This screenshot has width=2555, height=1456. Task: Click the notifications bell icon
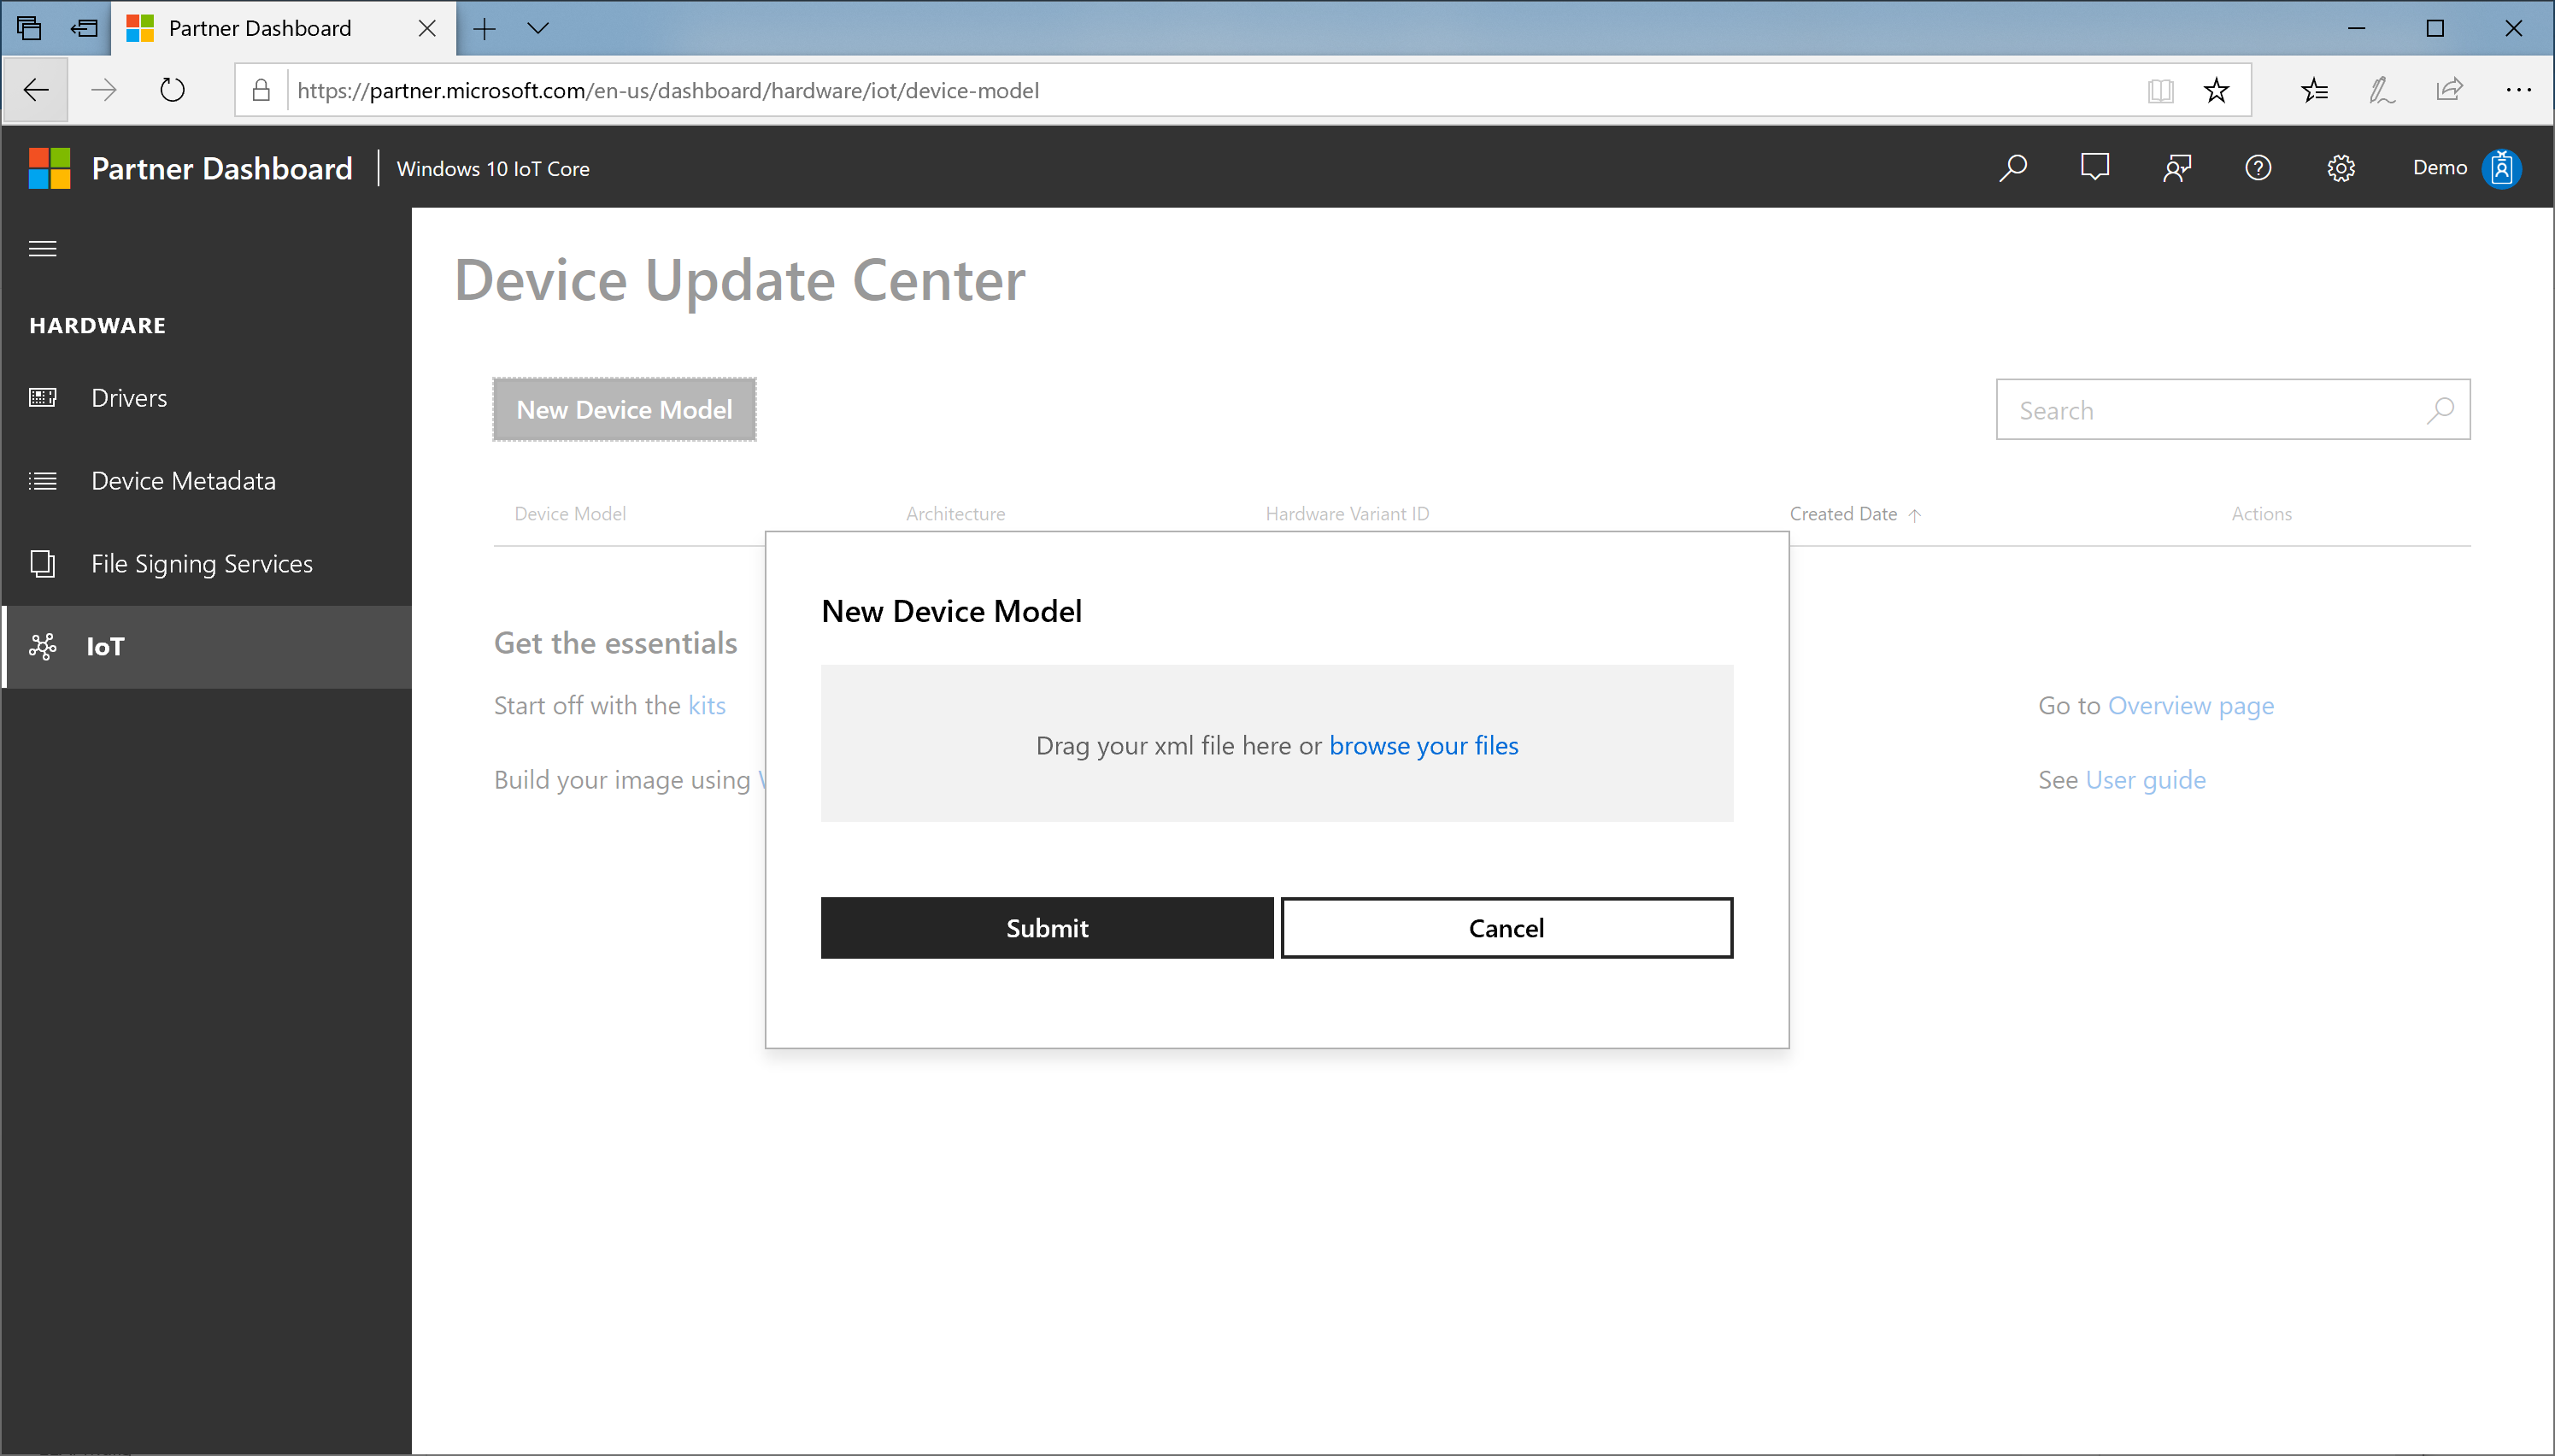coord(2094,167)
